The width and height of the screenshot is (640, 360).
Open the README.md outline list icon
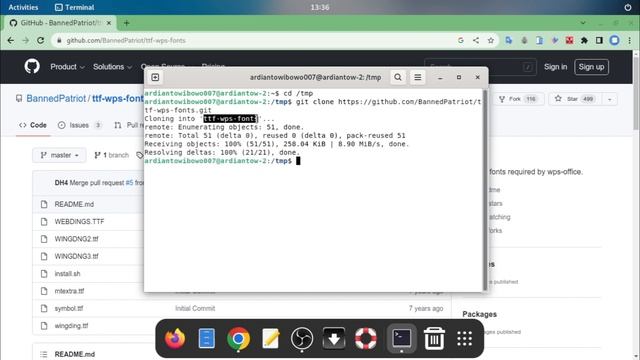(x=44, y=354)
